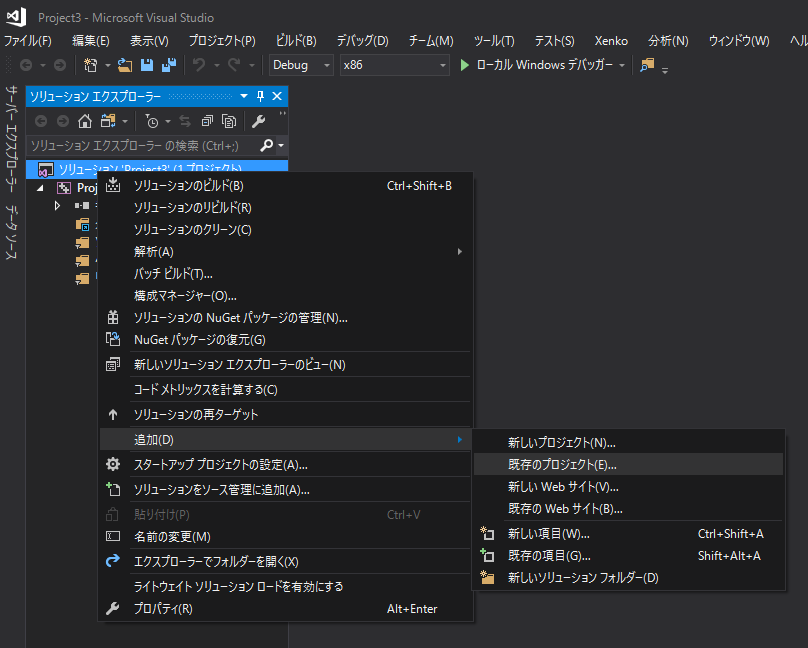Open the プロジェクト(P) menu
The width and height of the screenshot is (808, 648).
point(222,41)
